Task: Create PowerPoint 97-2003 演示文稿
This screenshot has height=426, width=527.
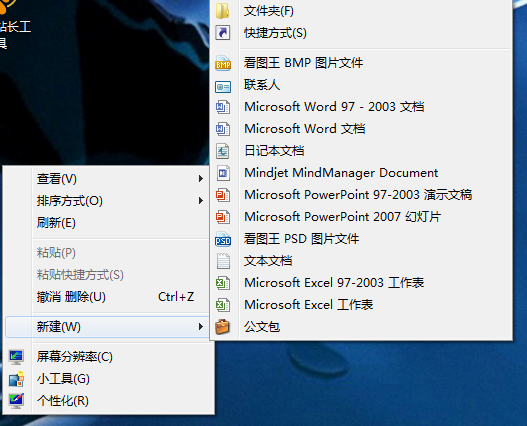Action: click(x=361, y=195)
